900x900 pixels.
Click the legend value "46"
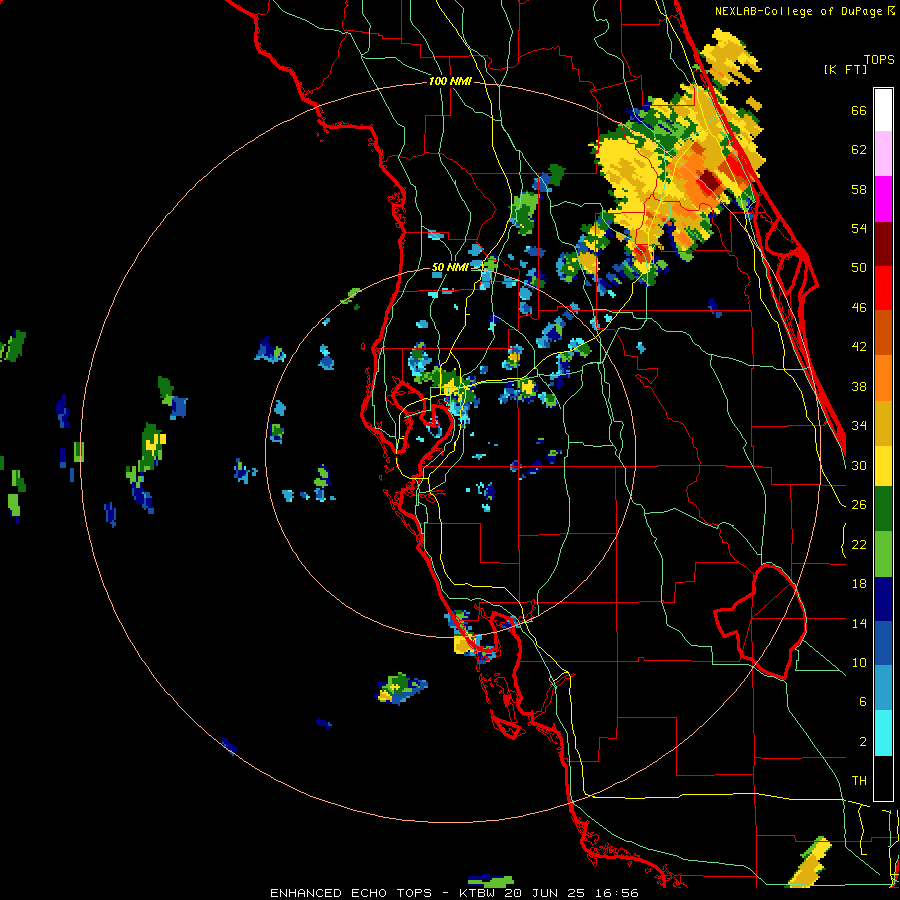[859, 307]
